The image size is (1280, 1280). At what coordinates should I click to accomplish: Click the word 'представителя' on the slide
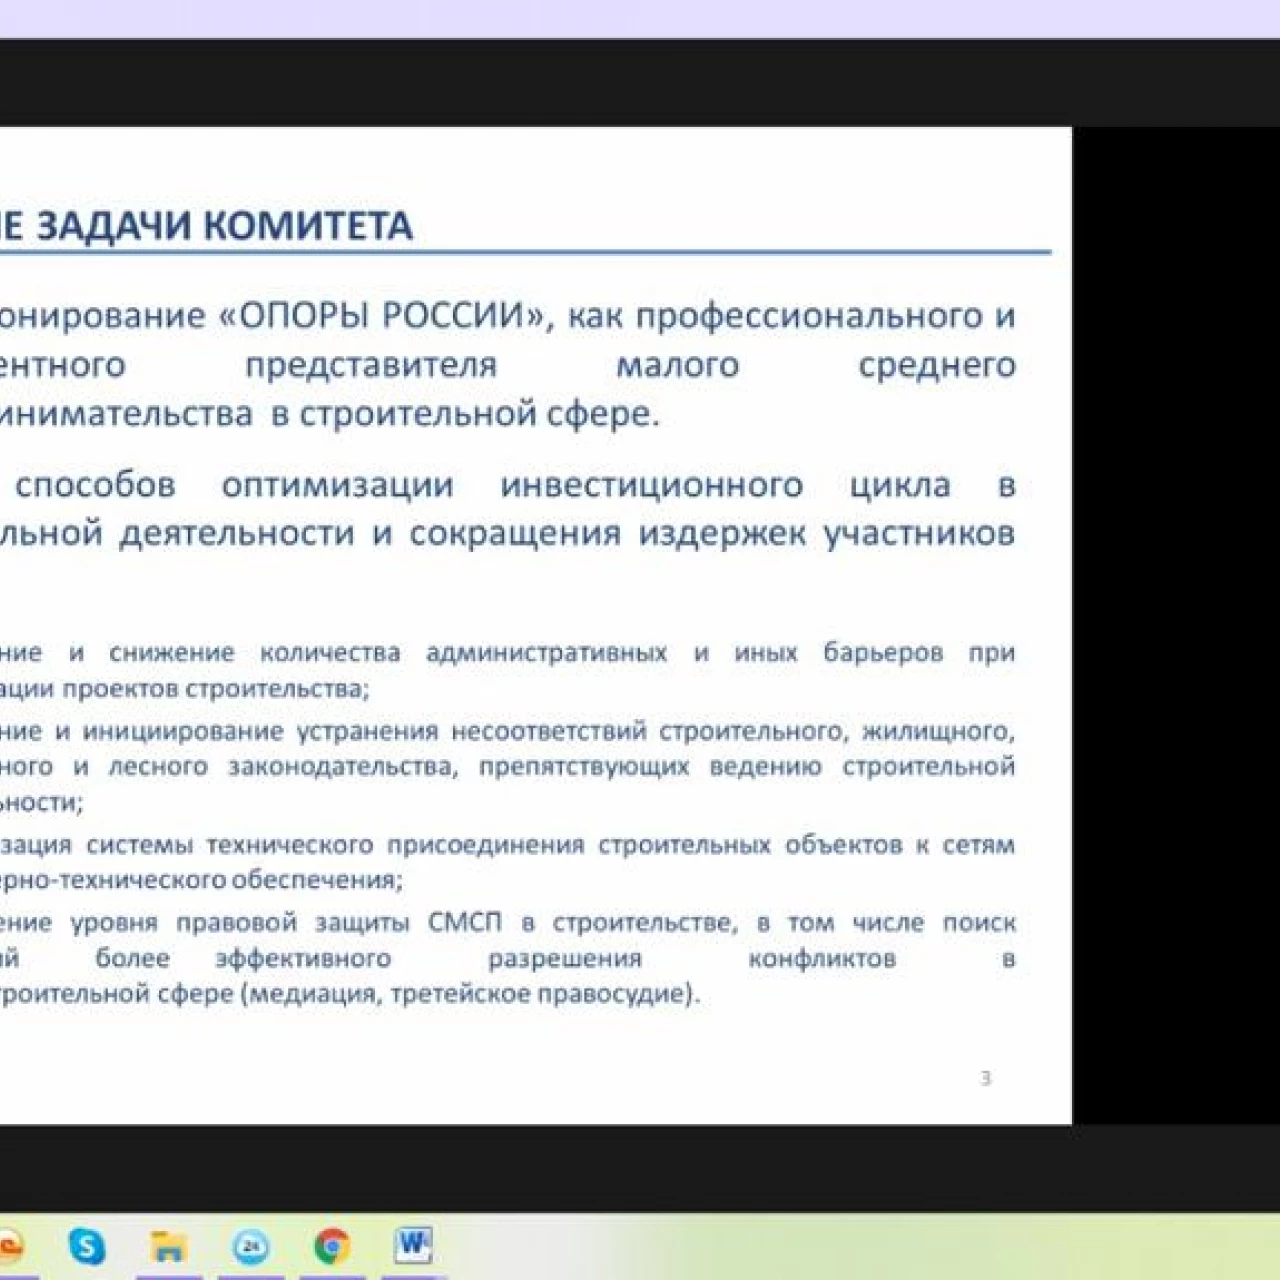coord(371,365)
